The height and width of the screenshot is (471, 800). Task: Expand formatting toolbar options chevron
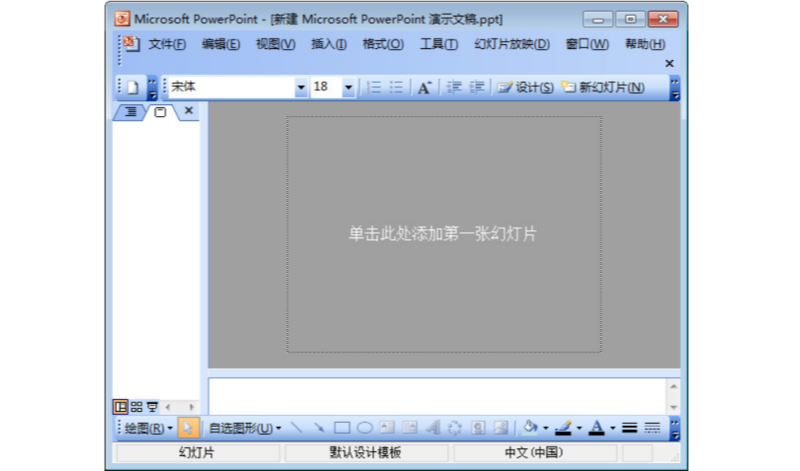point(675,88)
